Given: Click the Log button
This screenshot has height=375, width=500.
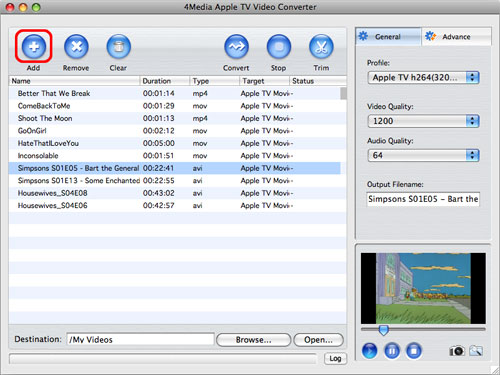Looking at the screenshot, I should [335, 358].
